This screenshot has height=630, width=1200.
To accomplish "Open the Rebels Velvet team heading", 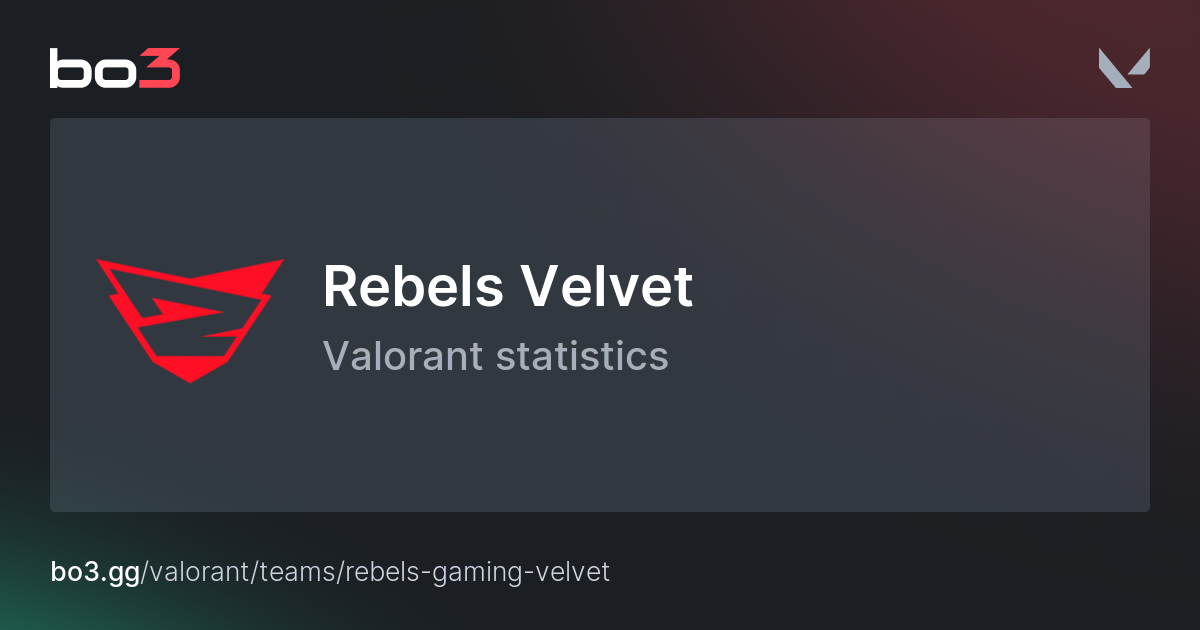I will pyautogui.click(x=507, y=287).
